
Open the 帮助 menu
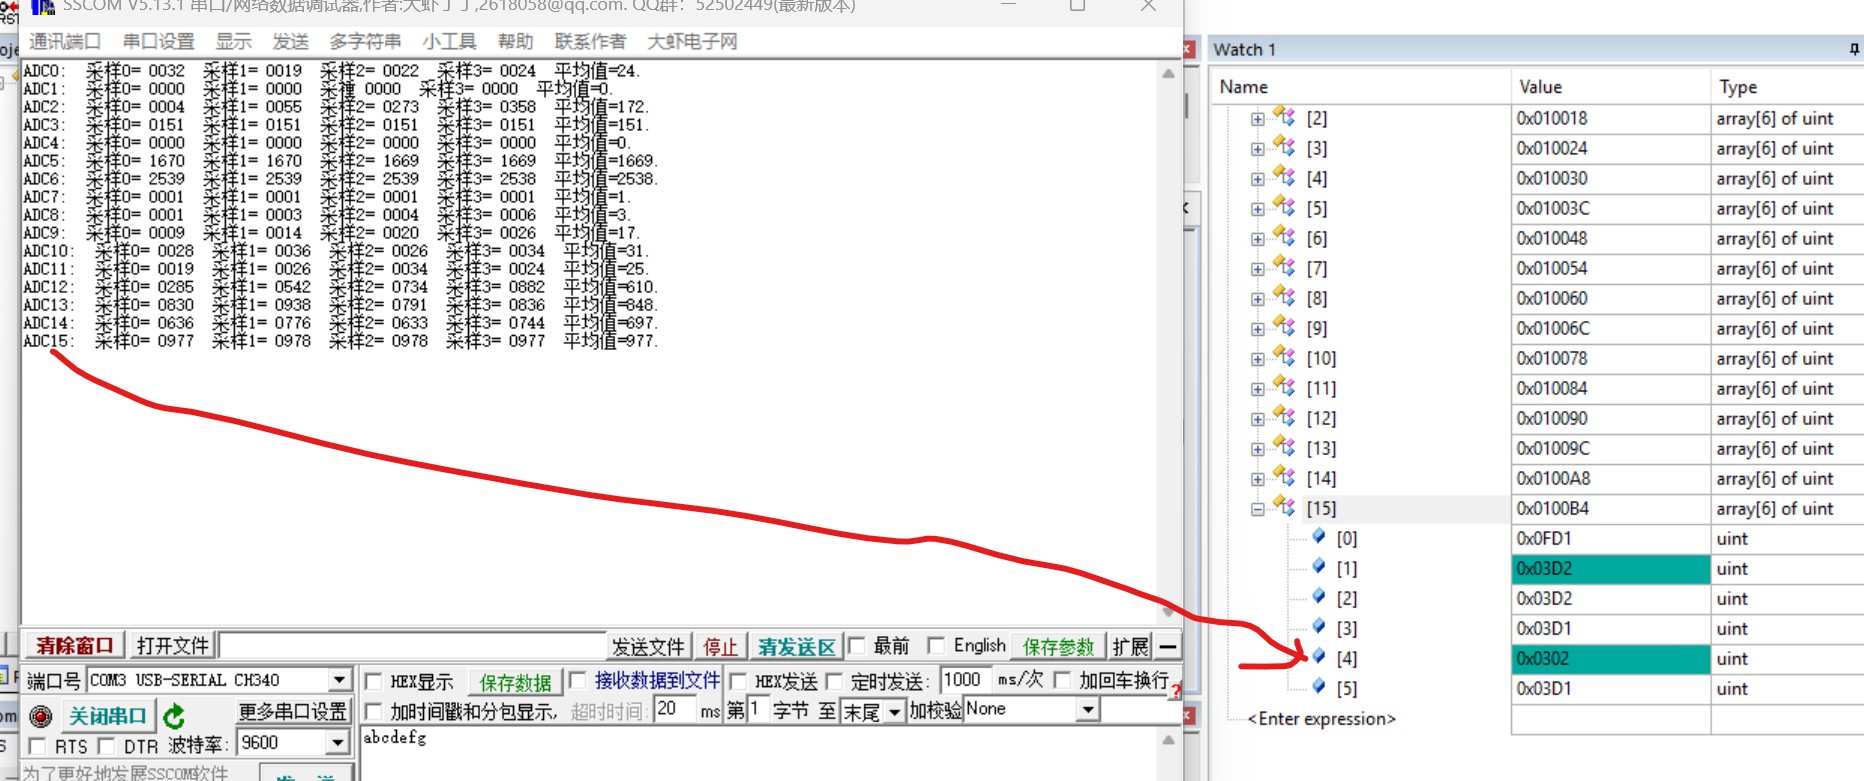pos(516,41)
